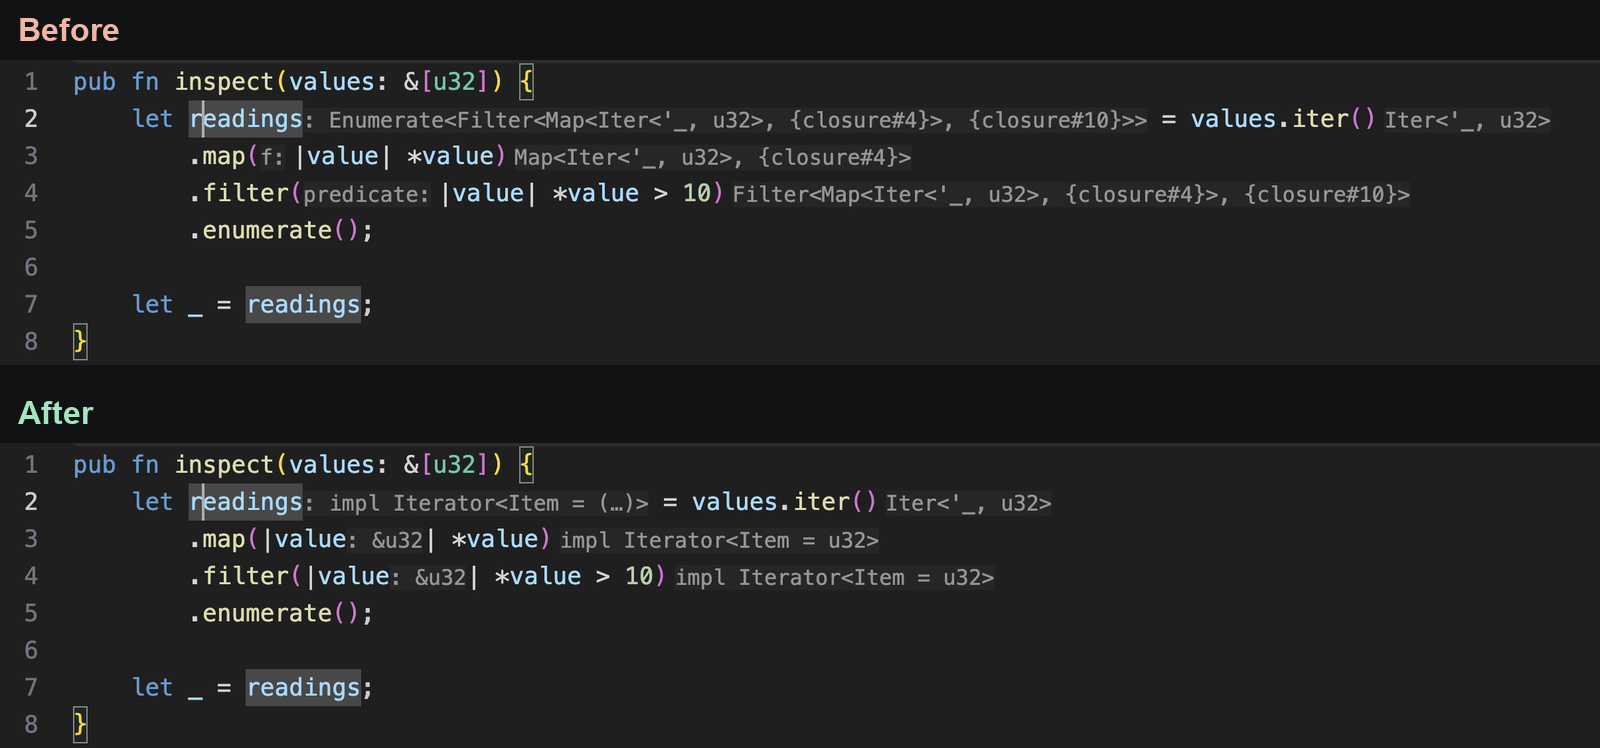Click the literal "10" in Before filter closure
Image resolution: width=1600 pixels, height=748 pixels.
coord(697,193)
